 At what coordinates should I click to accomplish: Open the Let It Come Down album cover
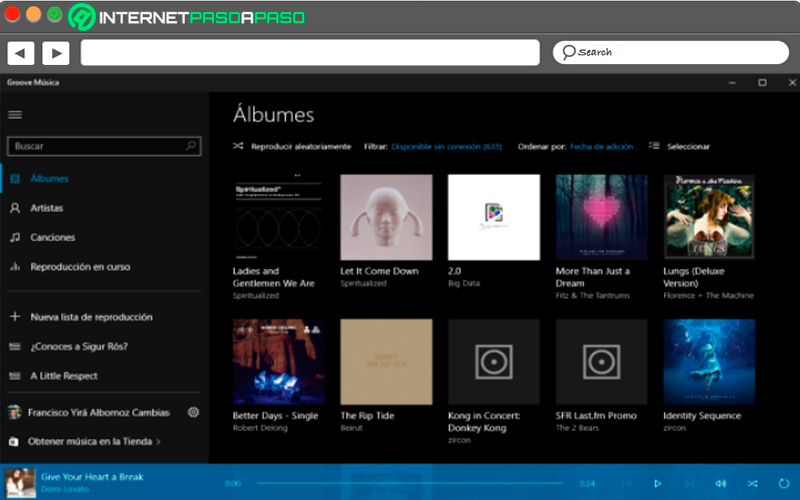(386, 217)
